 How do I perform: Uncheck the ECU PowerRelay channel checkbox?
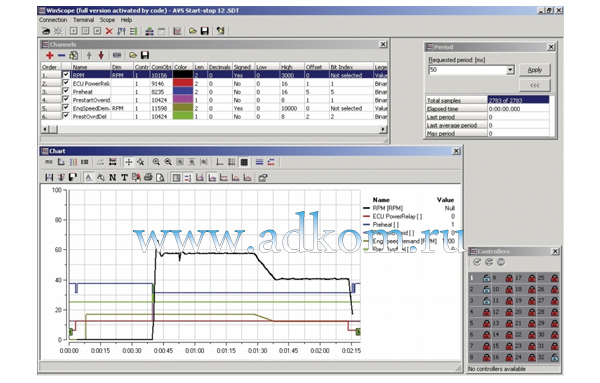66,83
